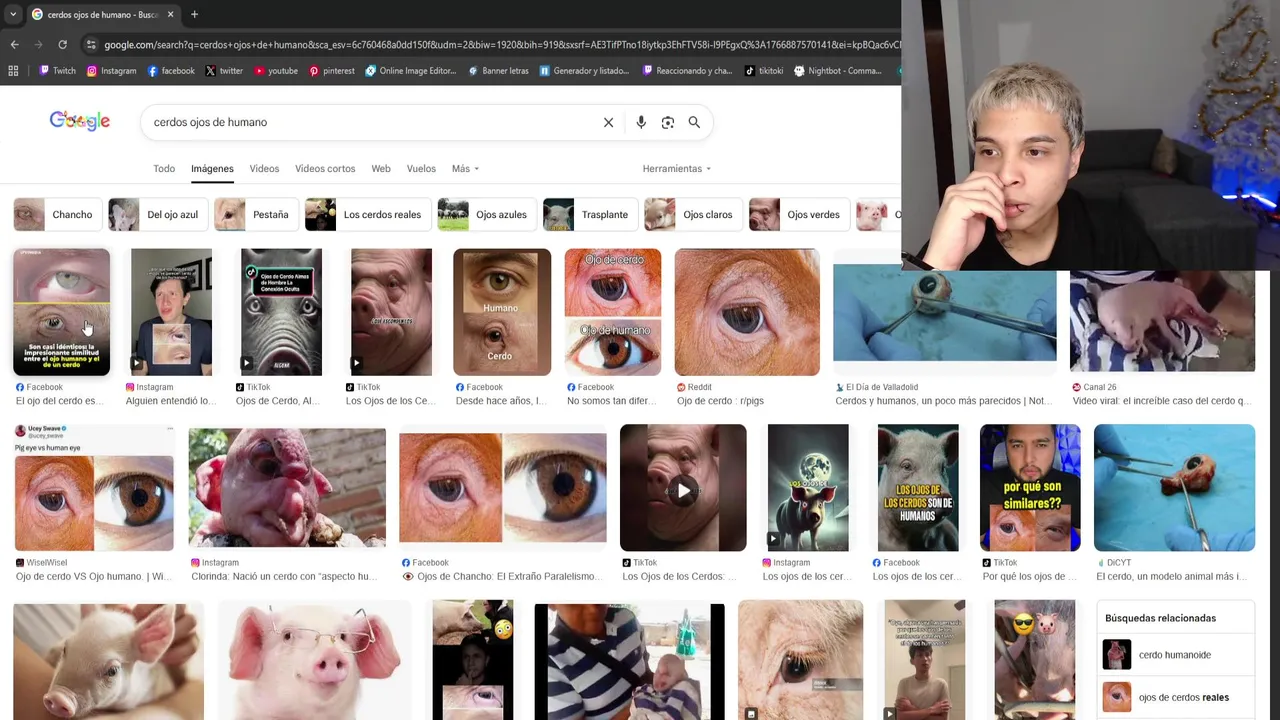The width and height of the screenshot is (1280, 720).
Task: Open the tab search dropdown arrow
Action: (x=13, y=14)
